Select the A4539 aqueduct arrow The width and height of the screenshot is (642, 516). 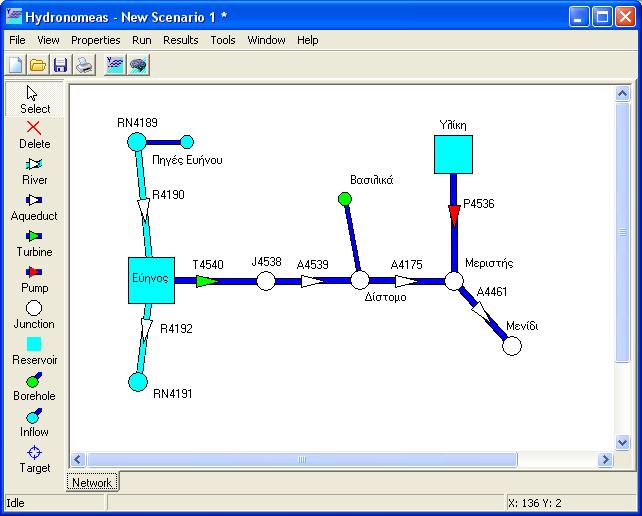click(x=312, y=281)
